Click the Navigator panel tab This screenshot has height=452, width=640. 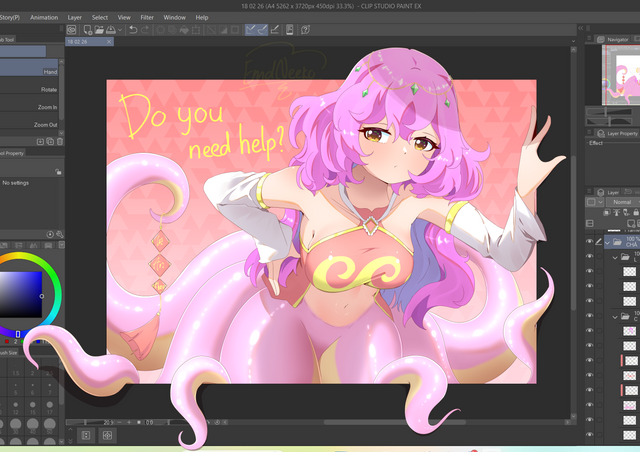point(613,40)
